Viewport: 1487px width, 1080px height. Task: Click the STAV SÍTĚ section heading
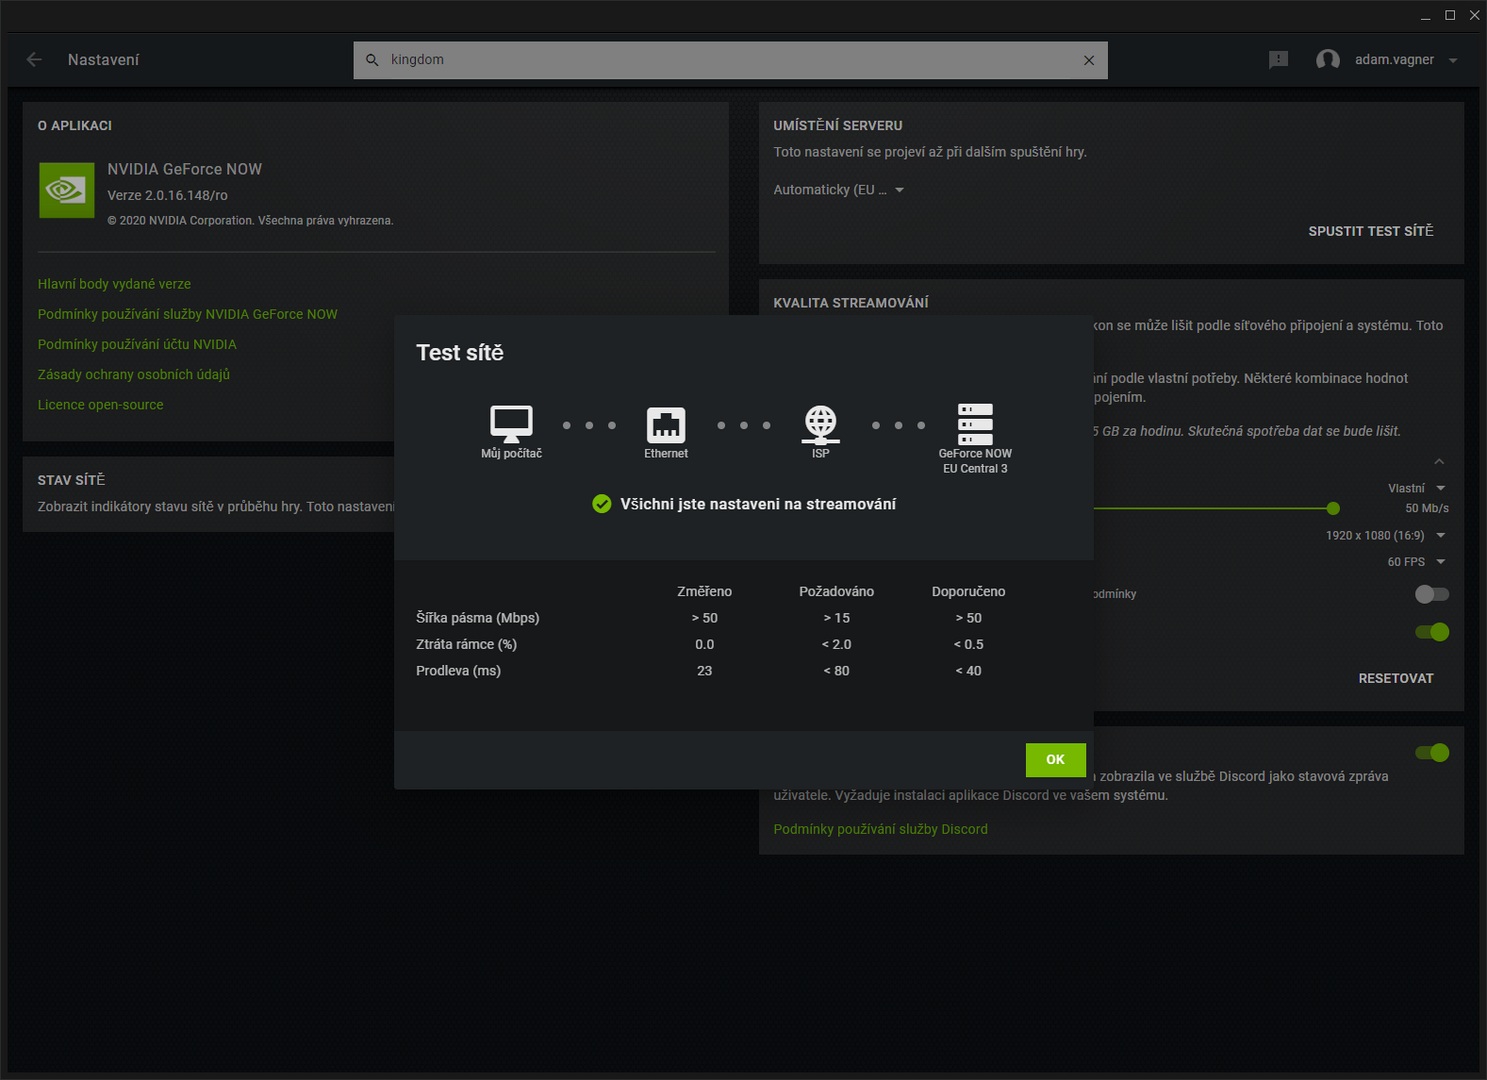(71, 480)
